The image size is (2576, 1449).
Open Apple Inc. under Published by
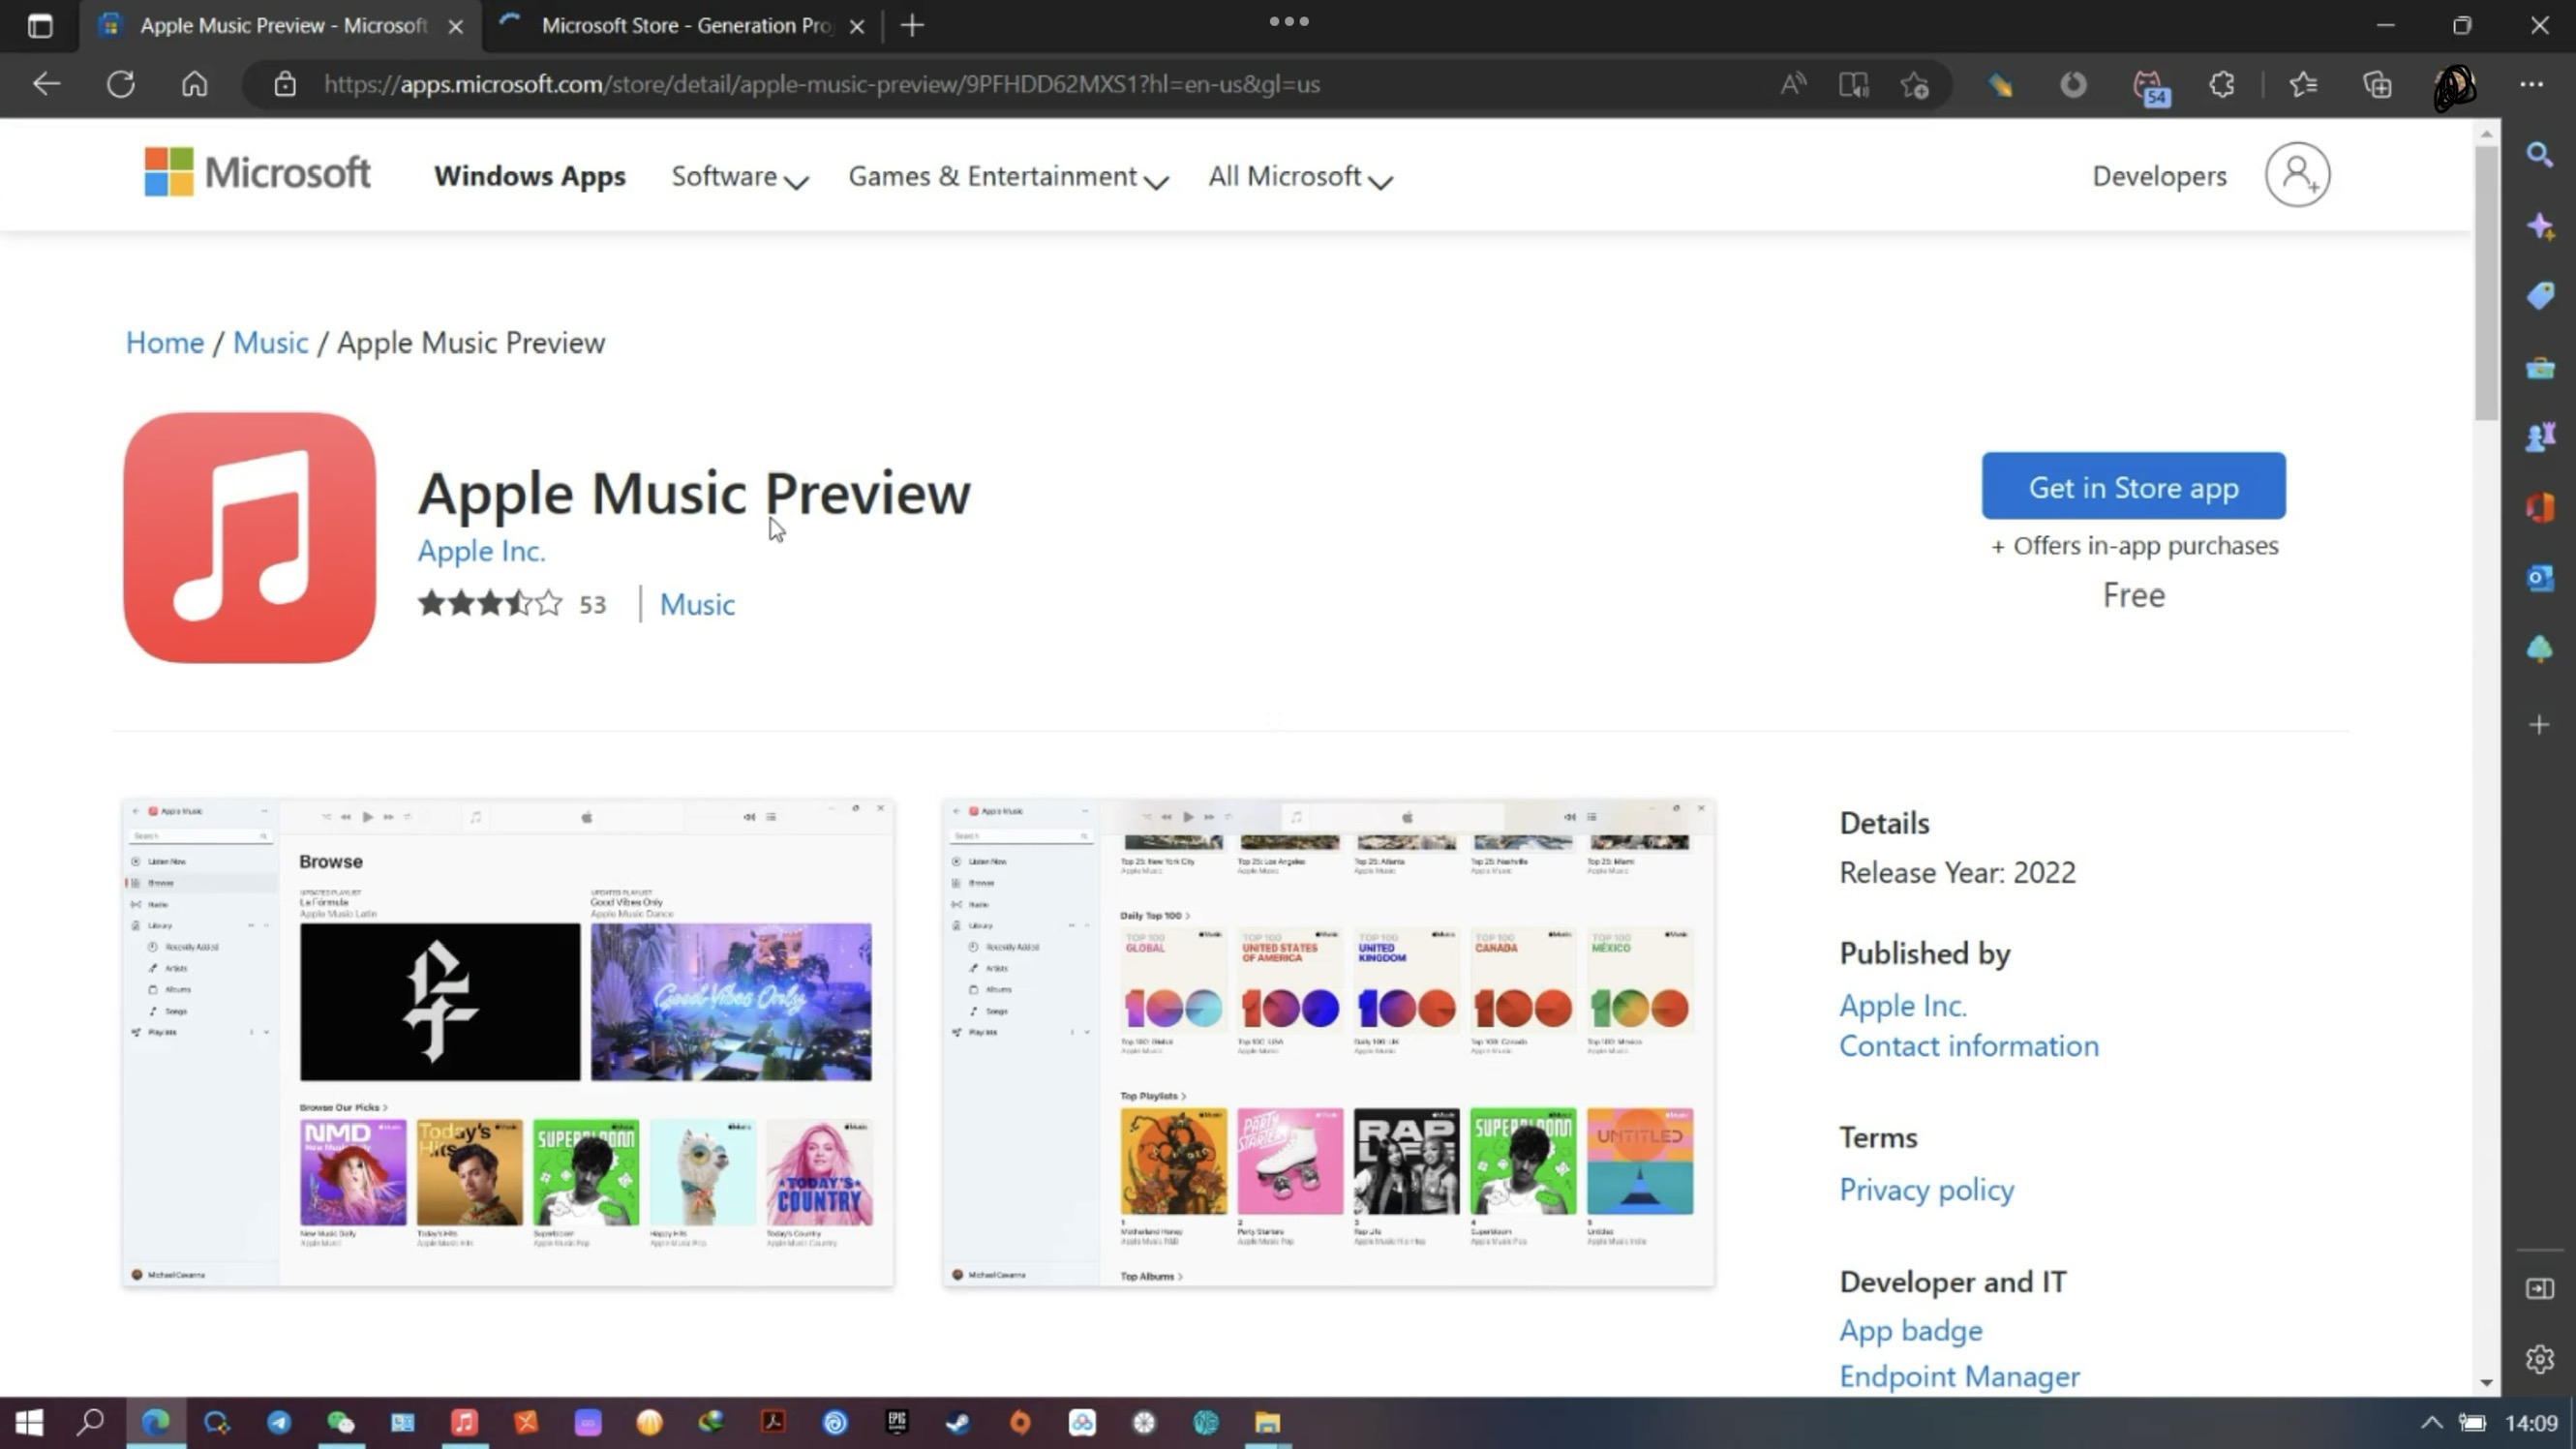(x=1902, y=1005)
